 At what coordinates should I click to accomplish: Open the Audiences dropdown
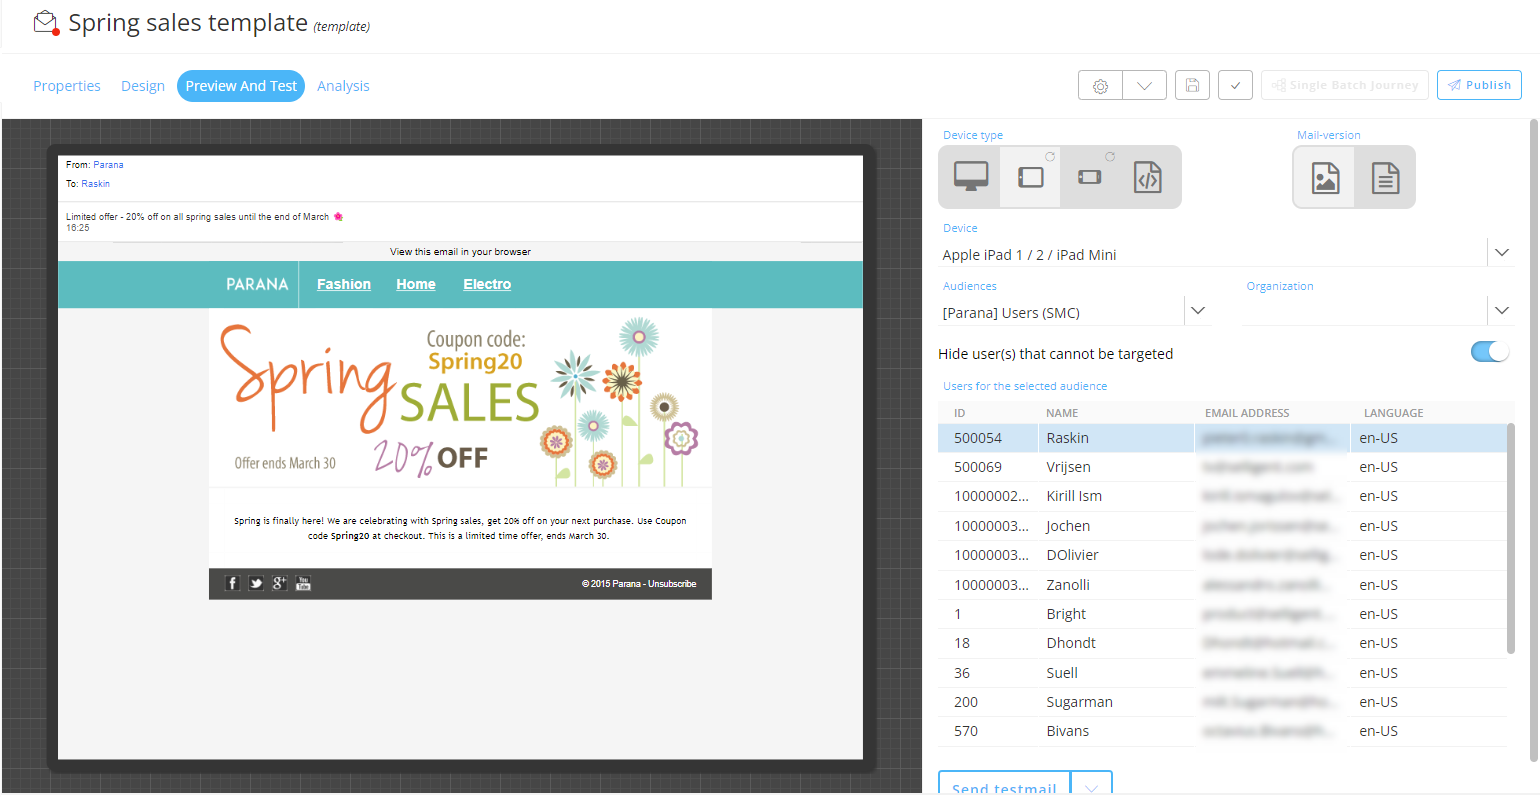click(1197, 311)
